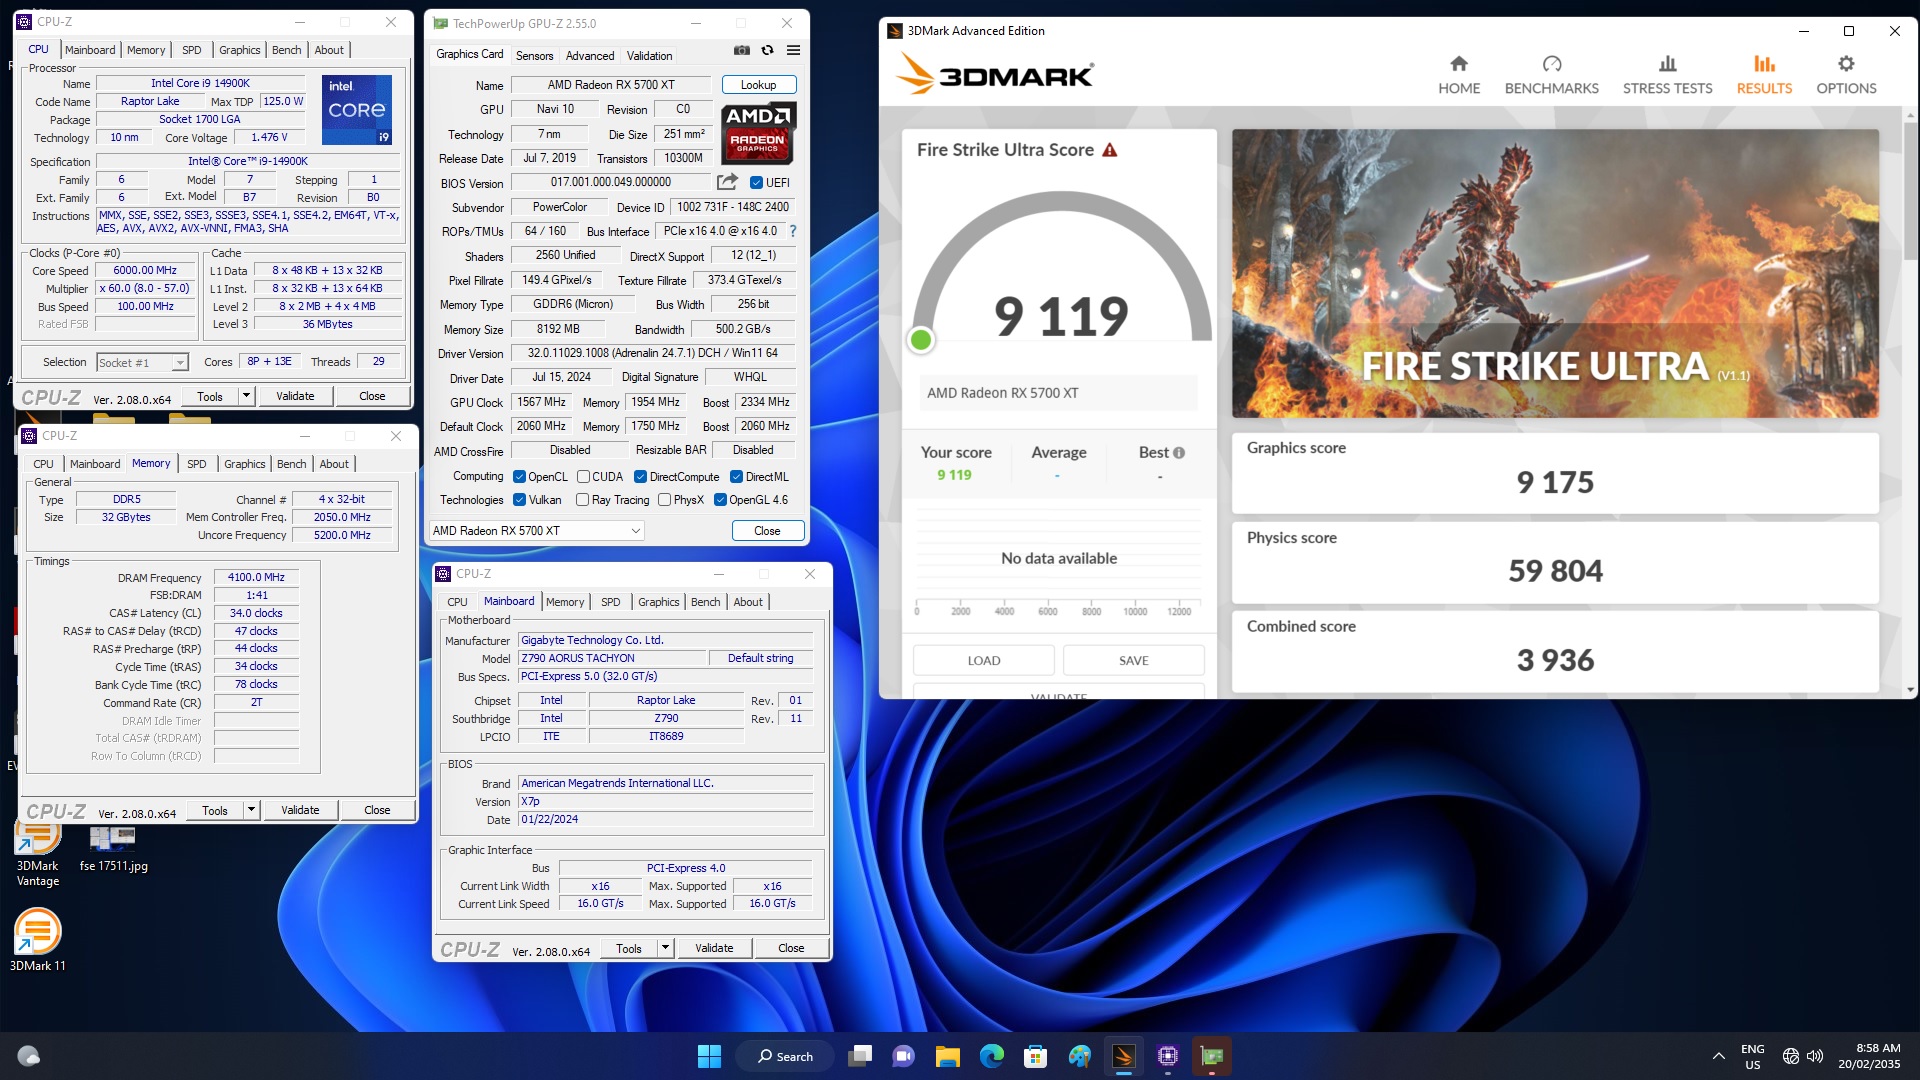Toggle the CUDA checkbox
Viewport: 1920px width, 1080px height.
[583, 477]
